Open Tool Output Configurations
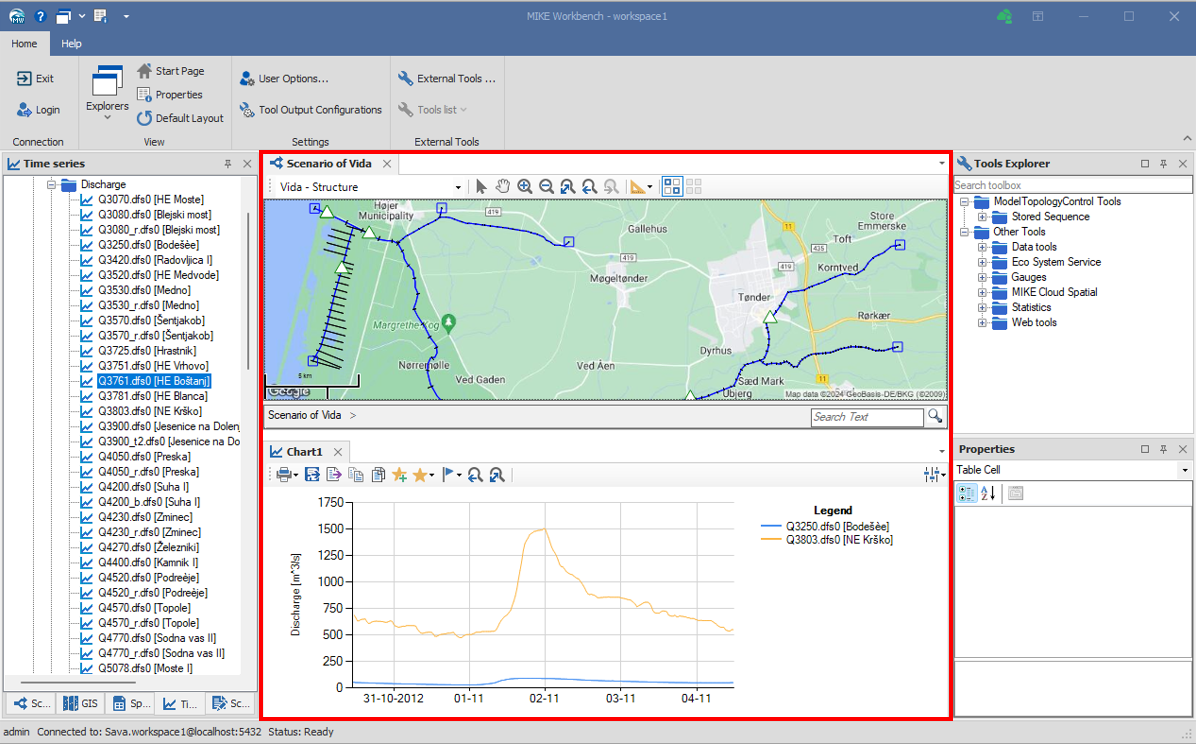The height and width of the screenshot is (744, 1196). 310,110
